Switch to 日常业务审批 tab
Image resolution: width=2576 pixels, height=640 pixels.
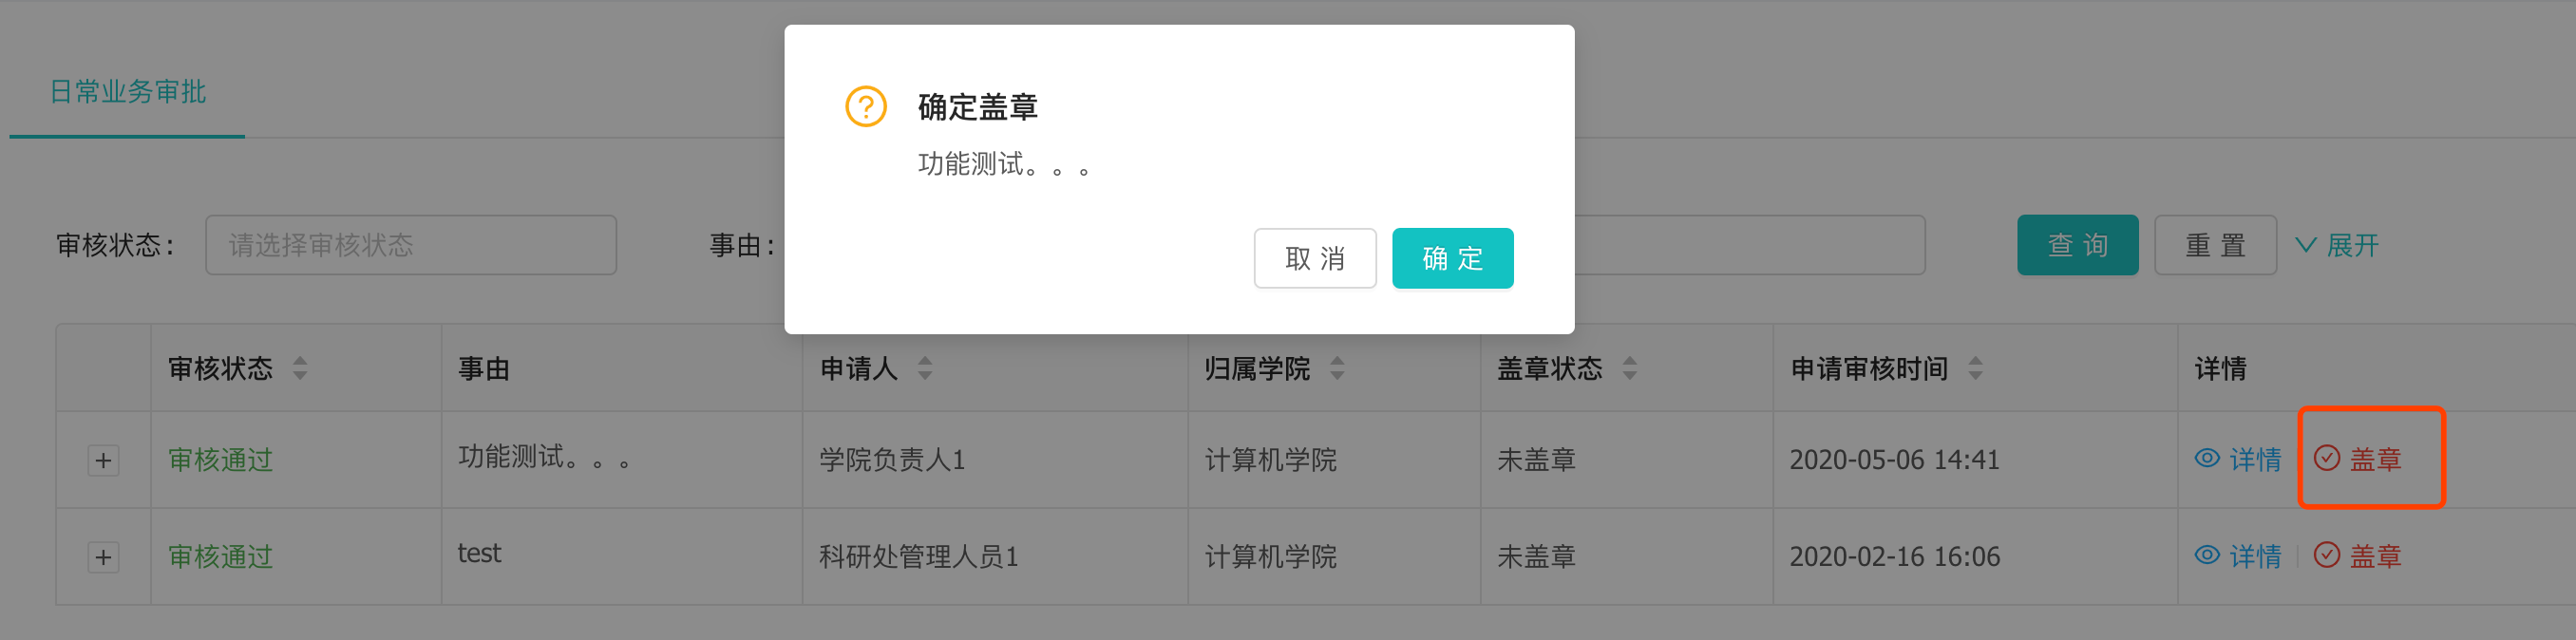coord(128,92)
